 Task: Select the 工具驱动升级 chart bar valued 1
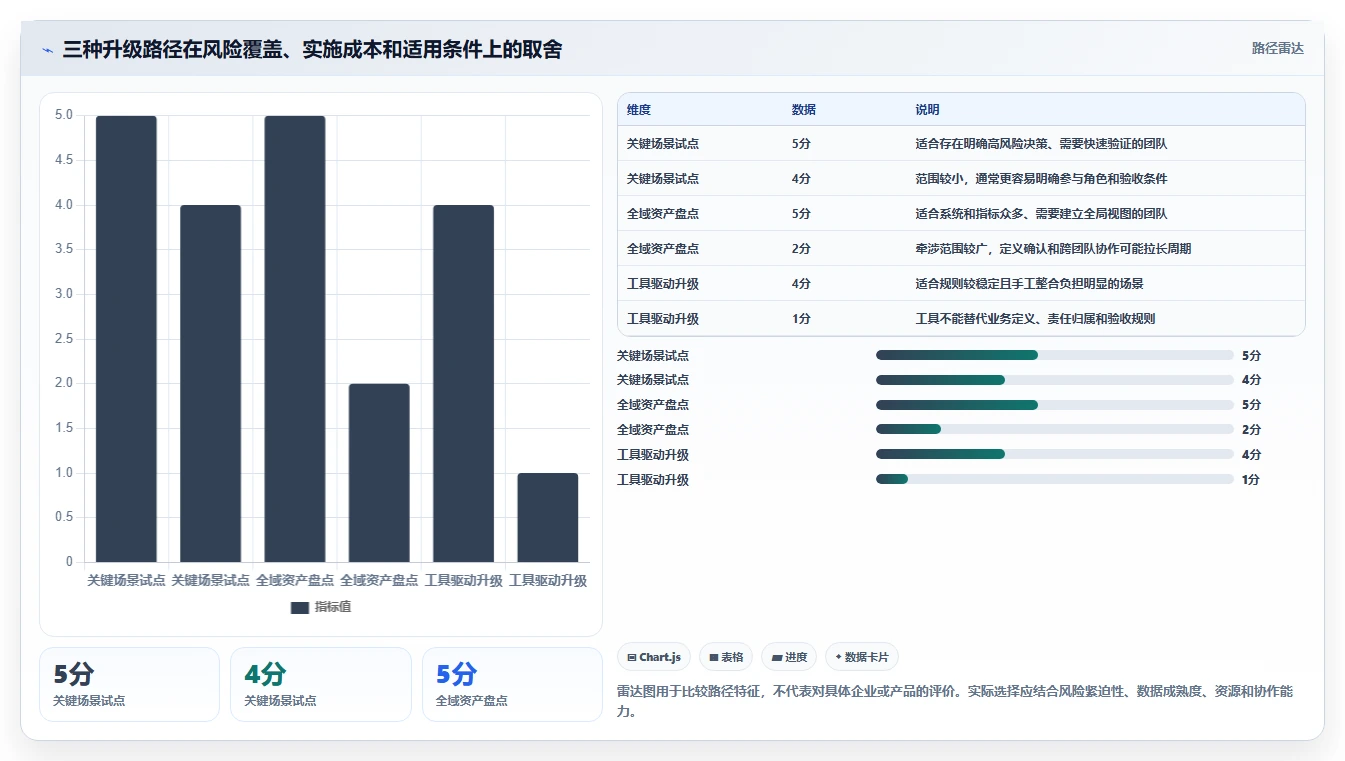(548, 517)
